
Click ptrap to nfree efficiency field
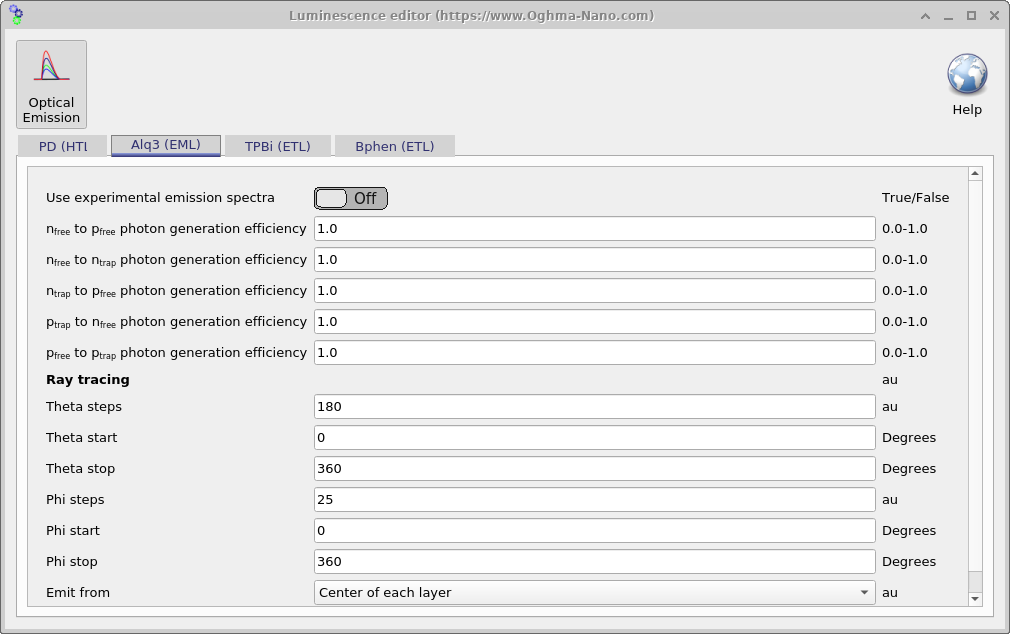594,321
